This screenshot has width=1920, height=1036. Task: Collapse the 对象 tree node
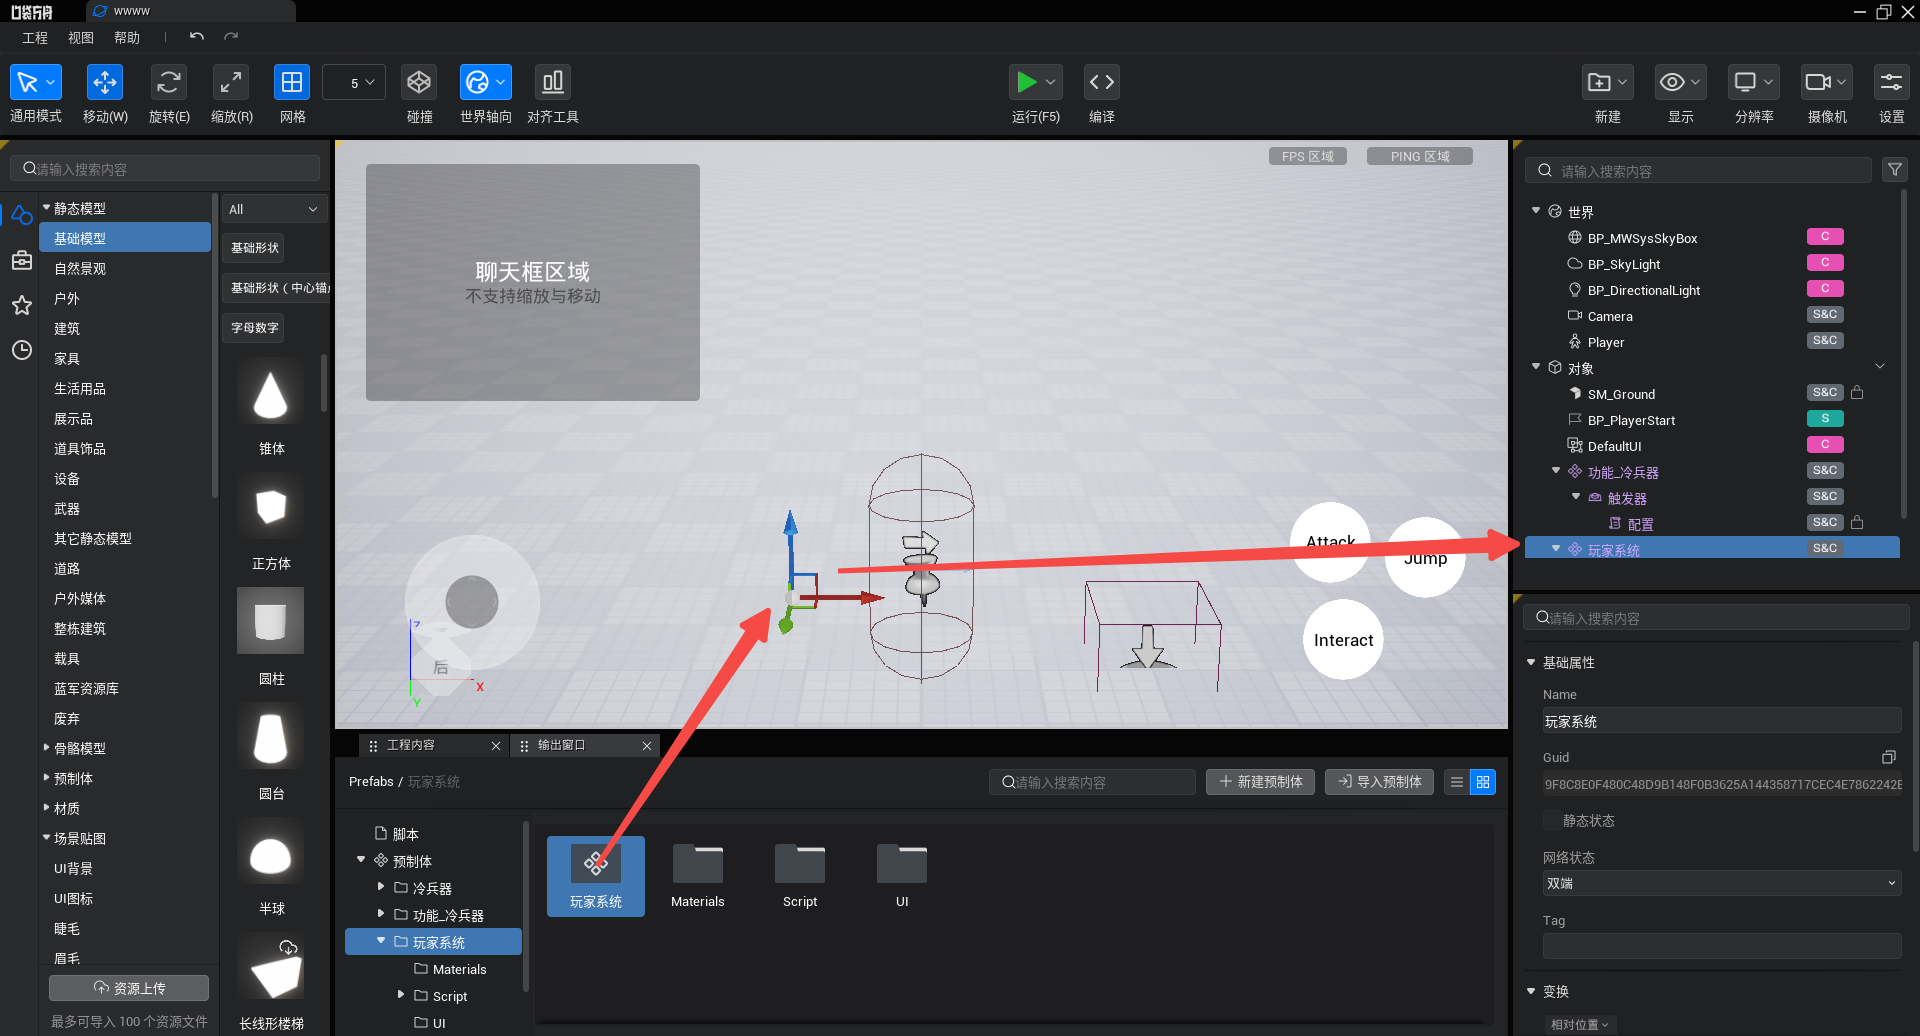[1536, 367]
